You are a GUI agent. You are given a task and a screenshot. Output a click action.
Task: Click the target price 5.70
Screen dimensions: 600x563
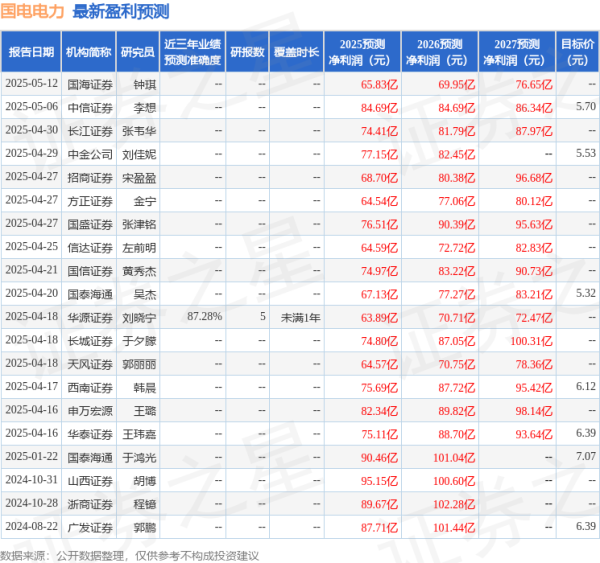586,106
